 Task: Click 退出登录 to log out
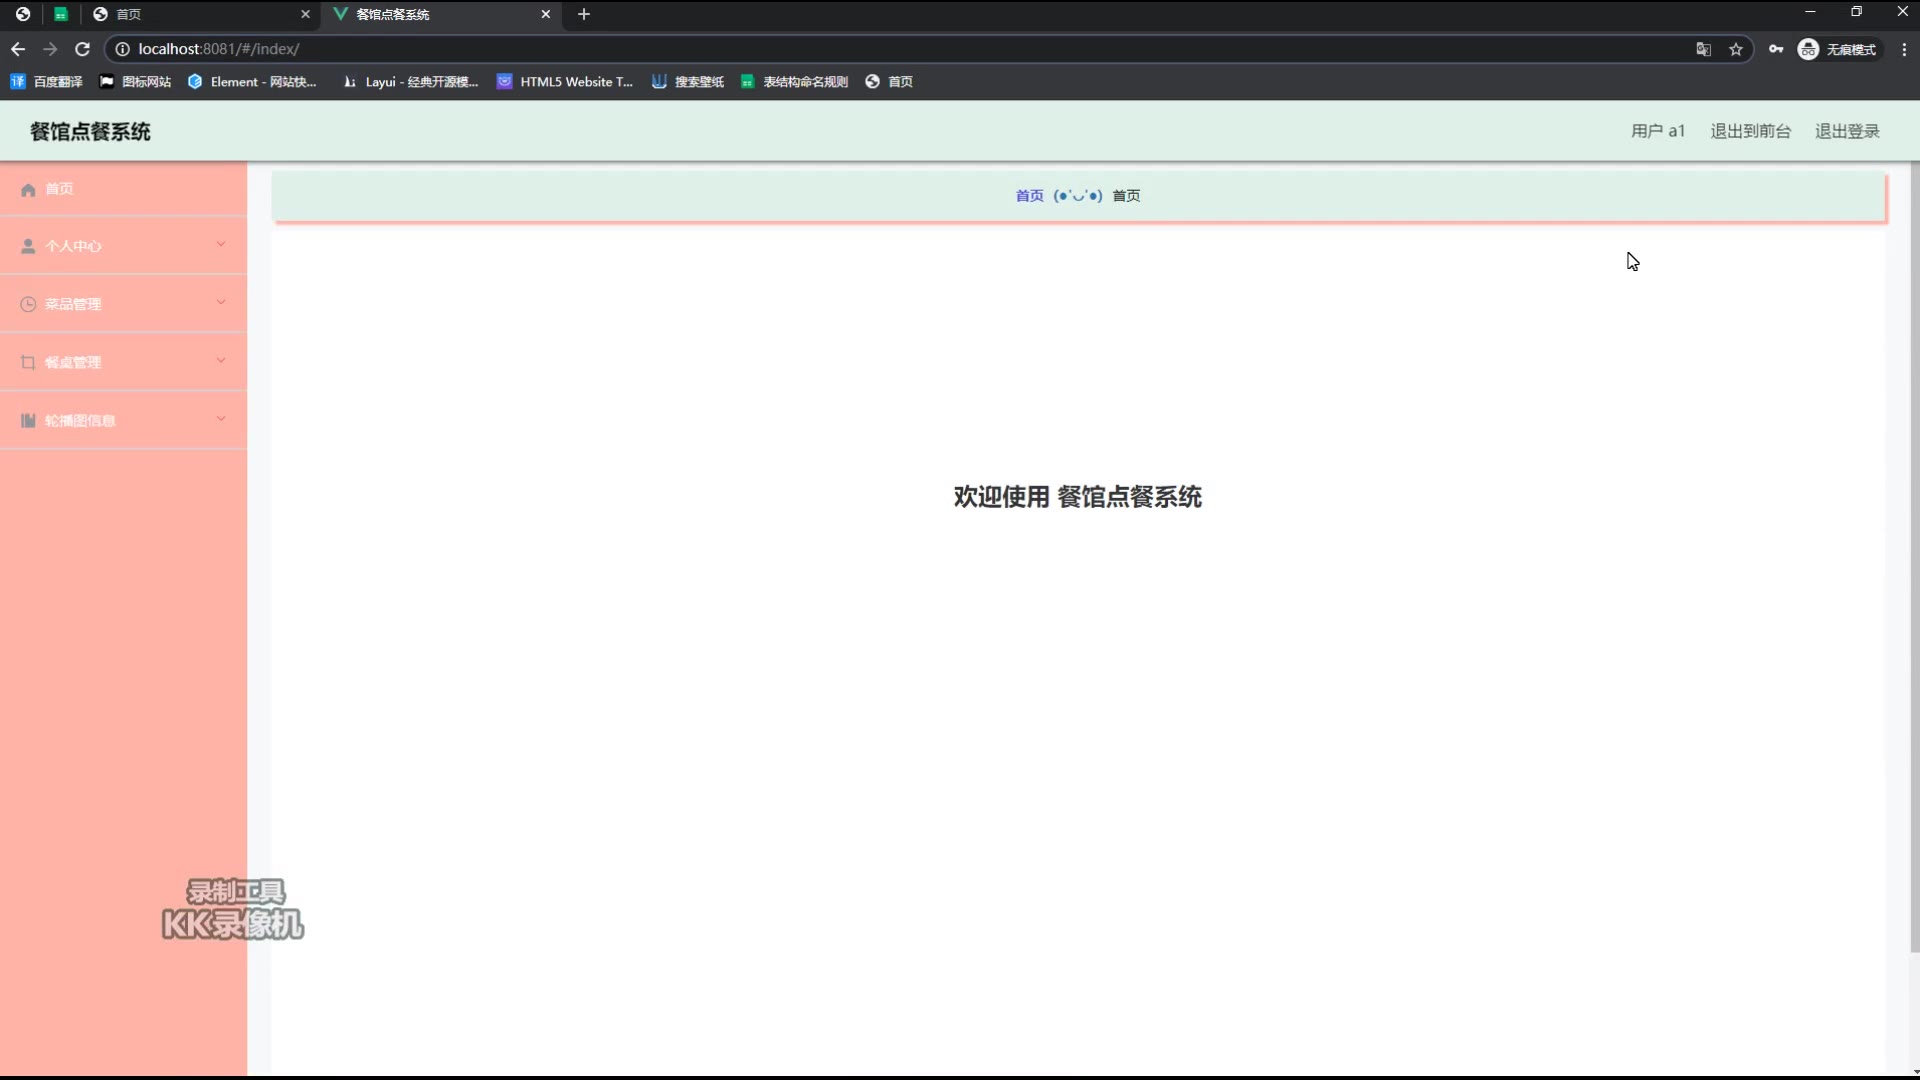coord(1847,131)
